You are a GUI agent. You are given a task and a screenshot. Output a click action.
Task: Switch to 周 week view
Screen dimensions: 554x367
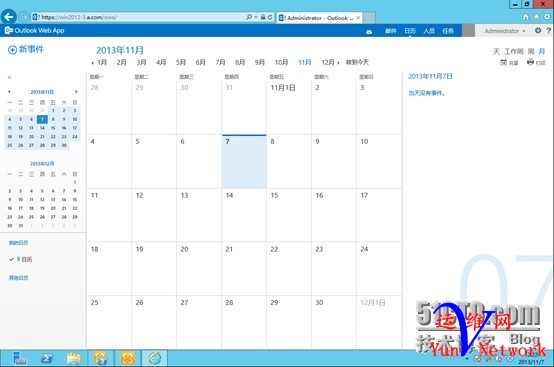531,52
